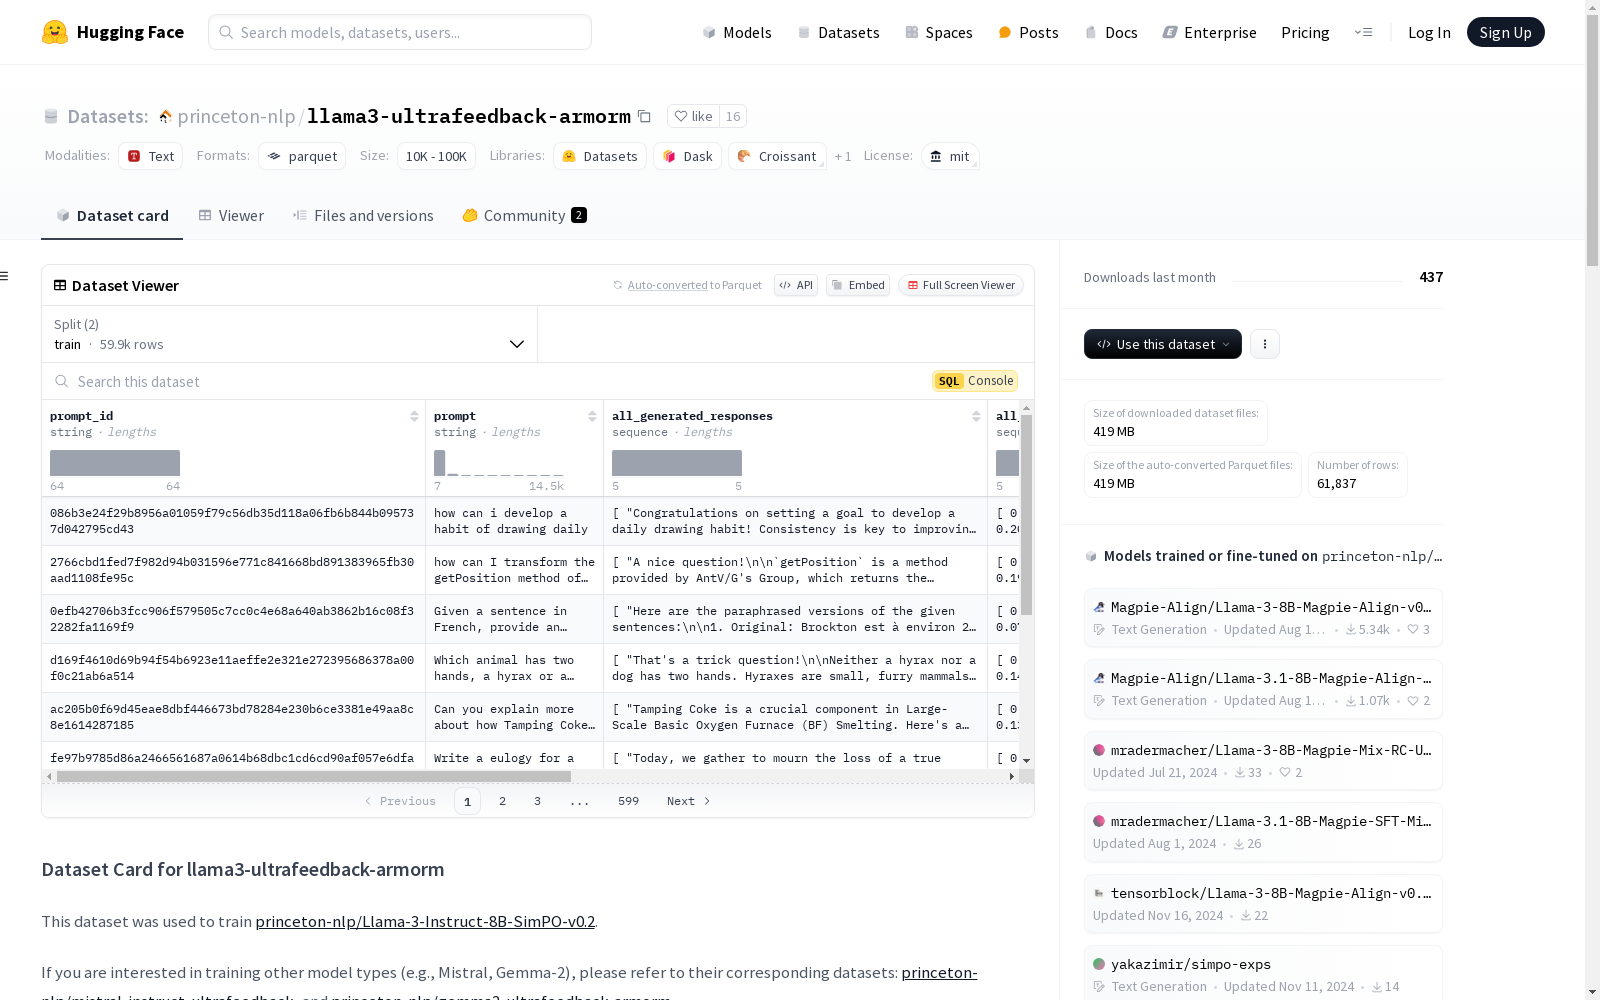Viewport: 1600px width, 1000px height.
Task: Switch to the Dataset card tab
Action: click(x=112, y=216)
